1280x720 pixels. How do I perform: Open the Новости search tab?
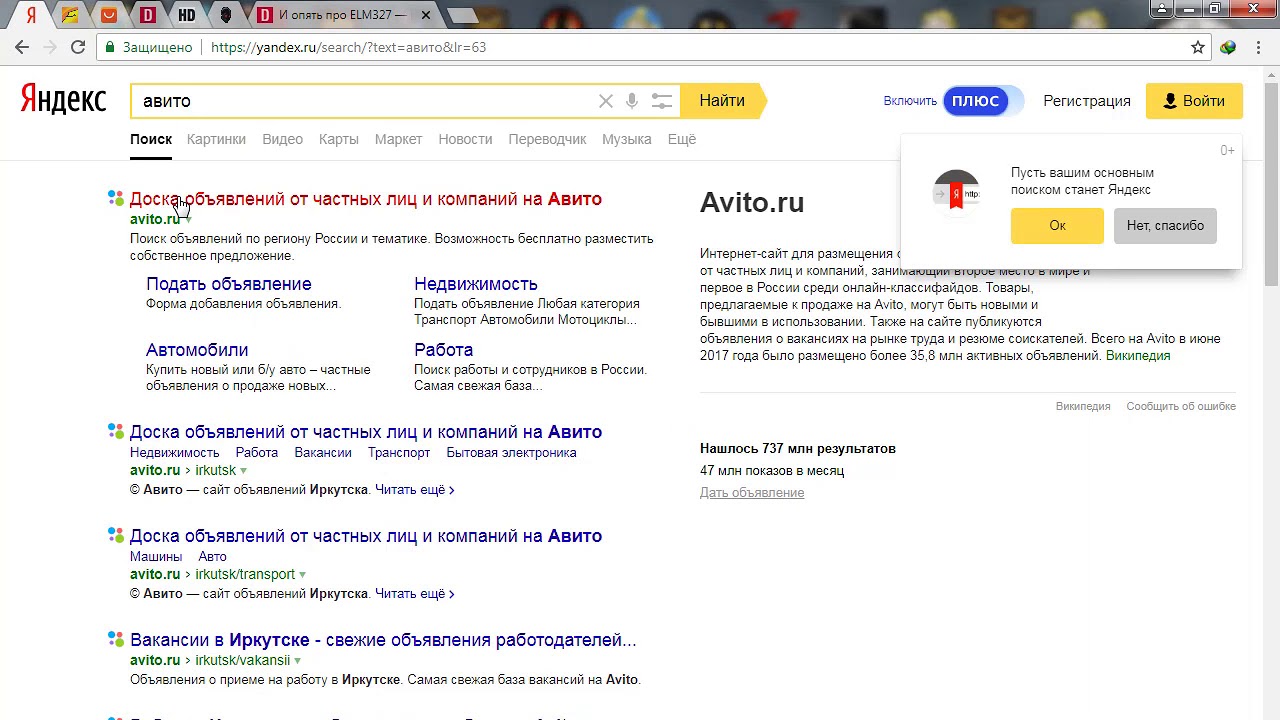point(465,139)
